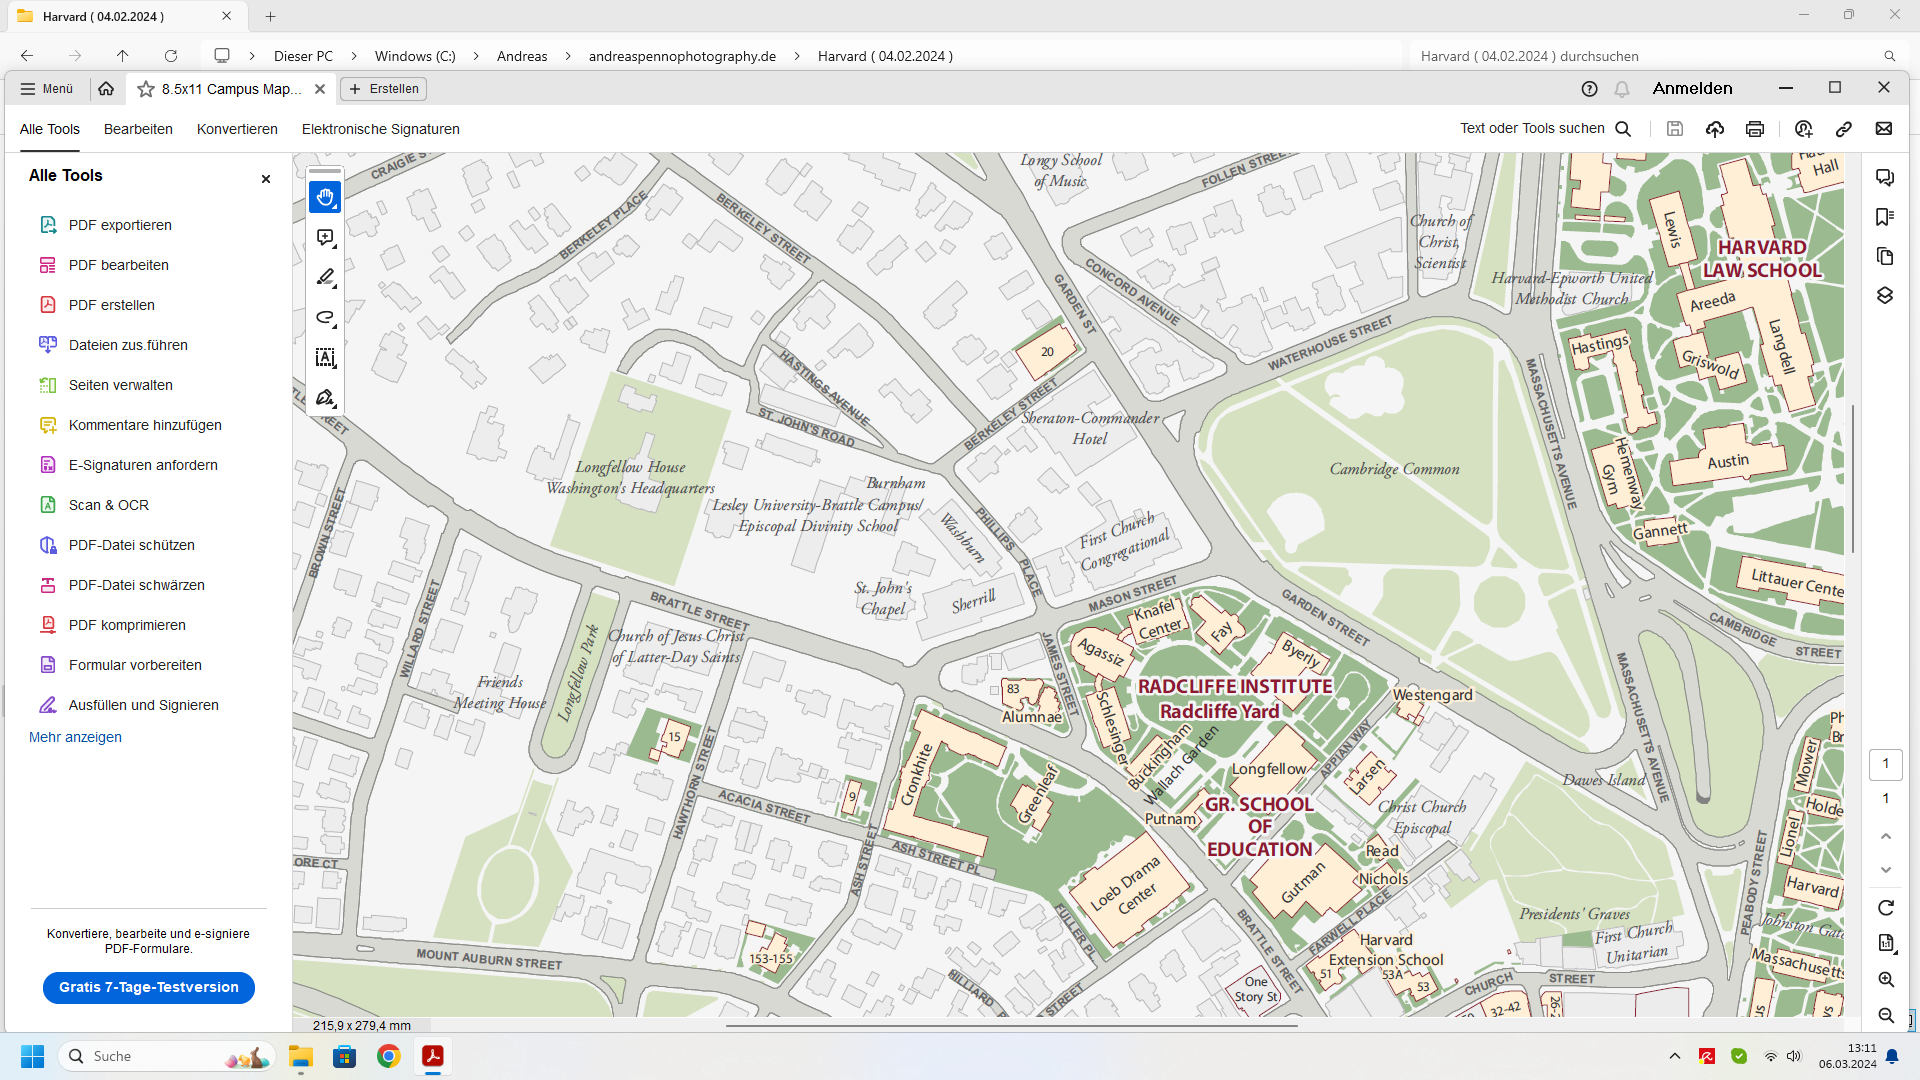Select the text selection tool

point(325,358)
